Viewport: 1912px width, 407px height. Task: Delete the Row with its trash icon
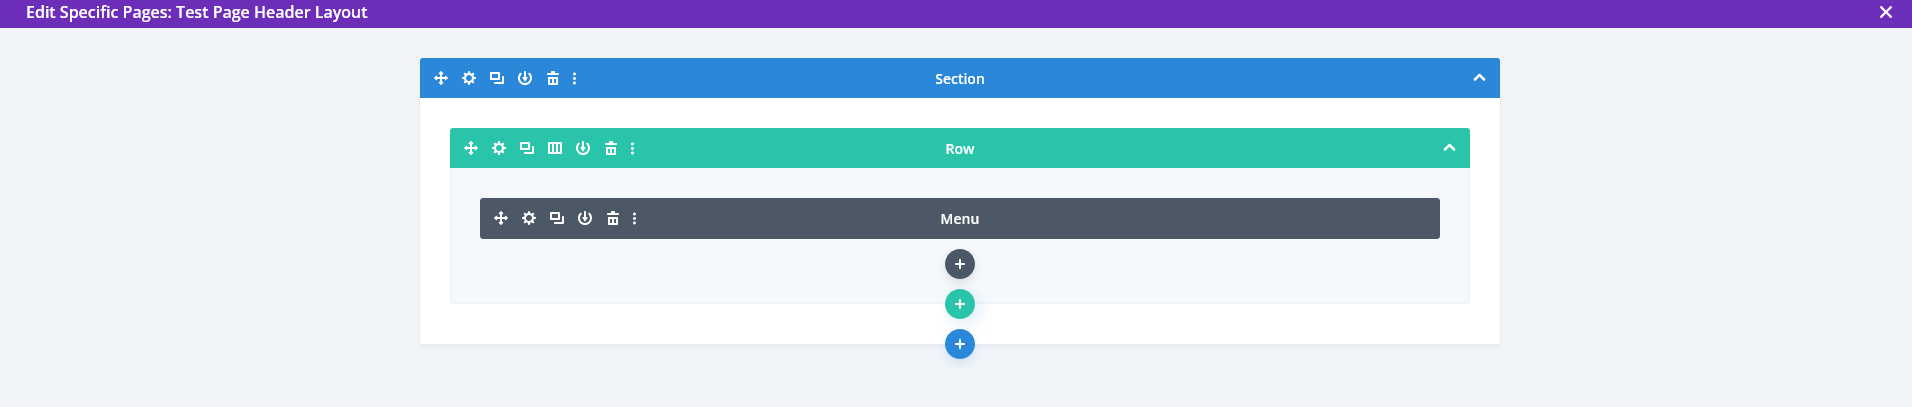click(611, 148)
